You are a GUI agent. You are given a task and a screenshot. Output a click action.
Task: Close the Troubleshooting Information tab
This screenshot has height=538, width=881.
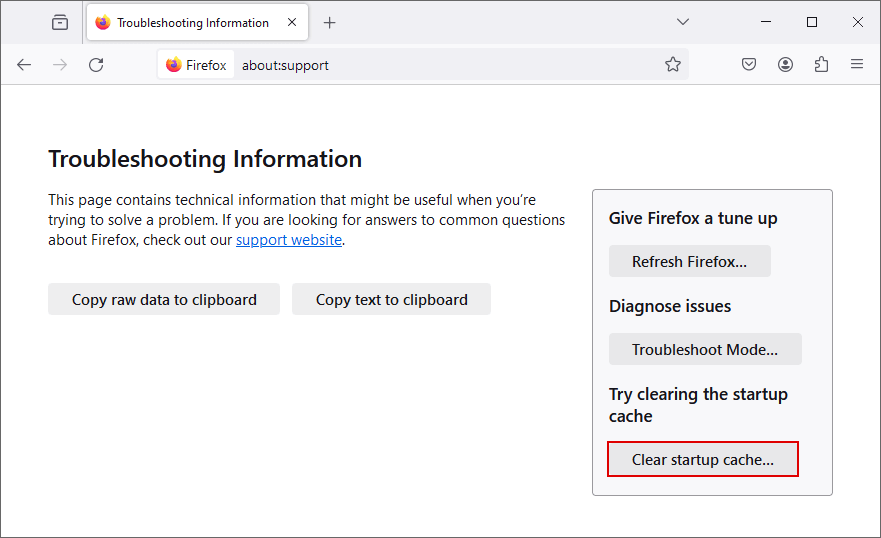coord(292,22)
